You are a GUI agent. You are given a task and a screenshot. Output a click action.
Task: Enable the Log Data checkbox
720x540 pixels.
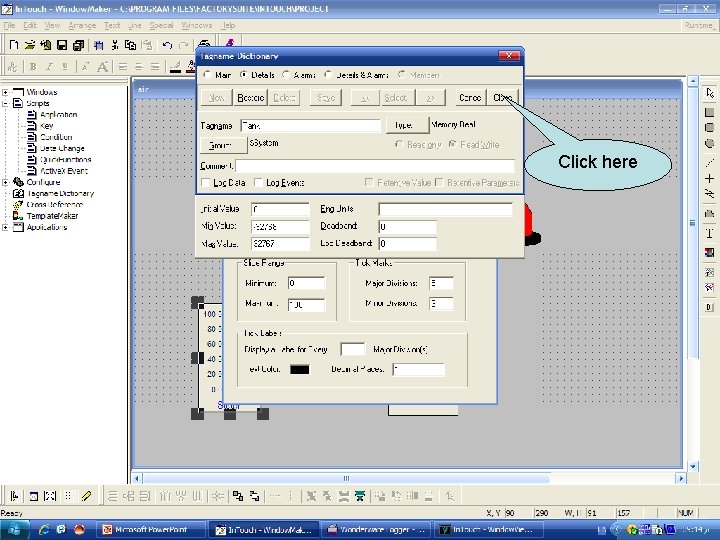206,183
